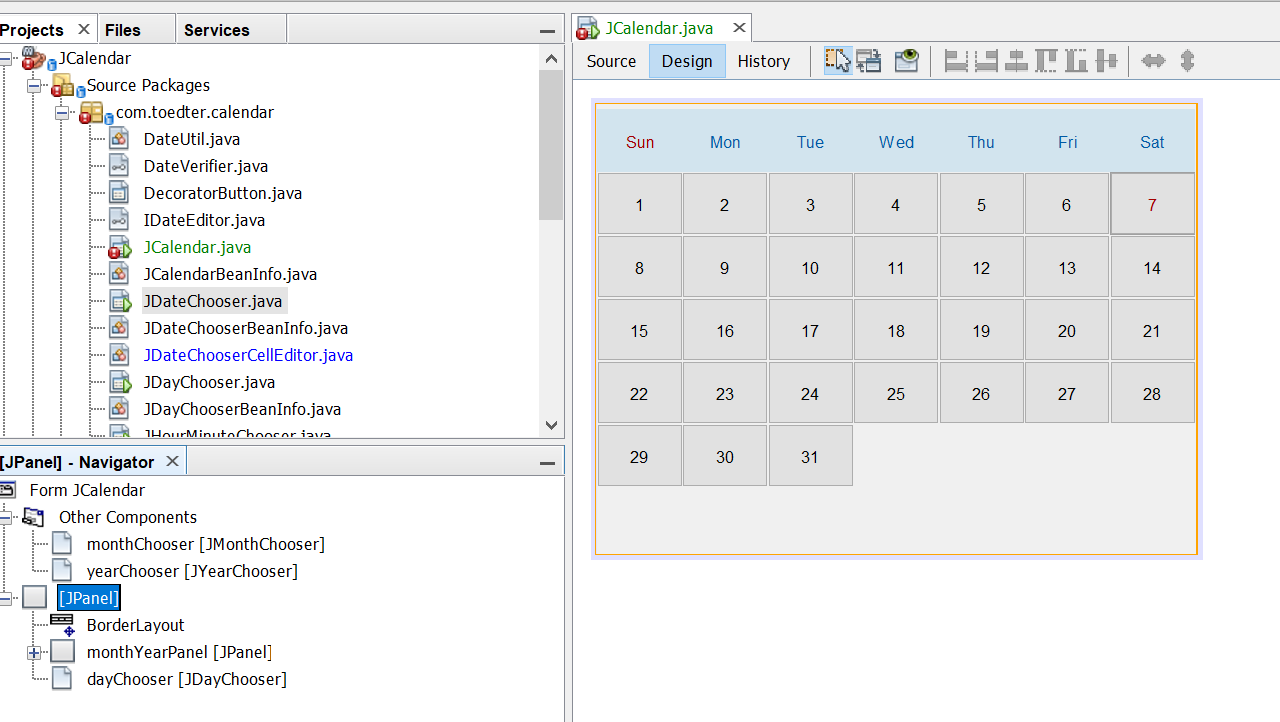
Task: Close the Navigator panel tab
Action: (x=172, y=461)
